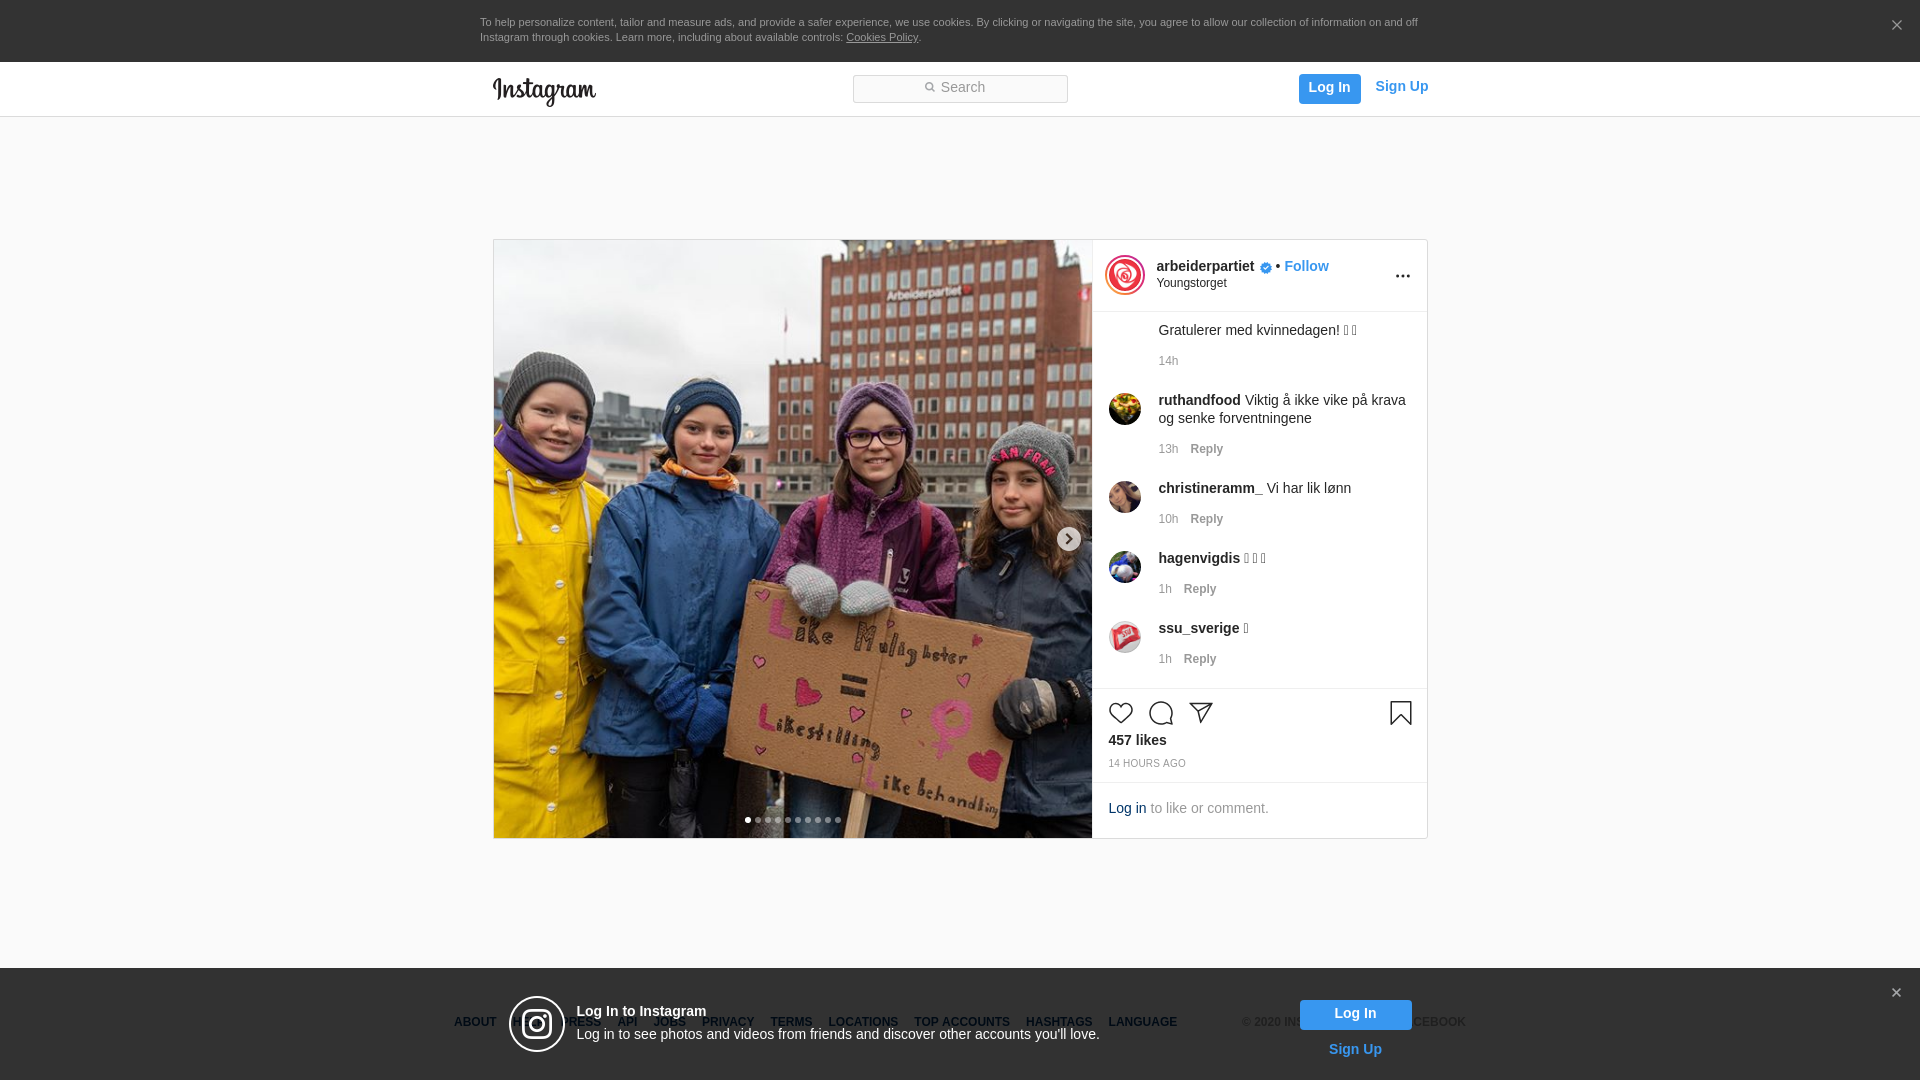The height and width of the screenshot is (1080, 1920).
Task: Click the Log In button in header
Action: click(x=1330, y=89)
